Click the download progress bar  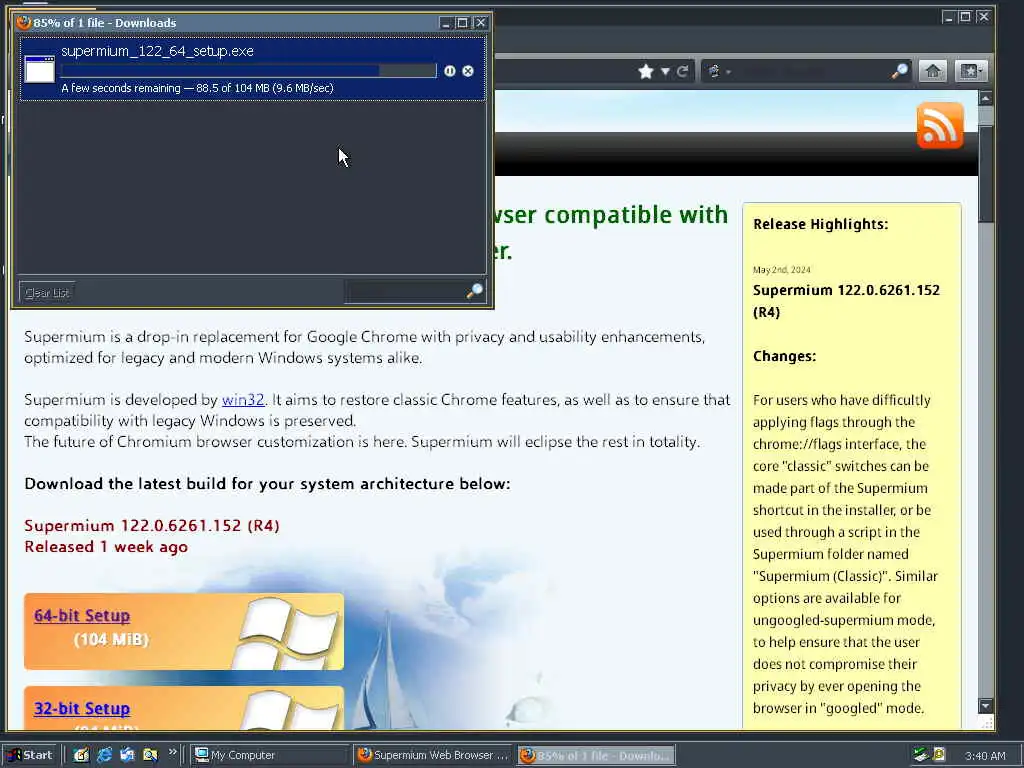pyautogui.click(x=248, y=71)
